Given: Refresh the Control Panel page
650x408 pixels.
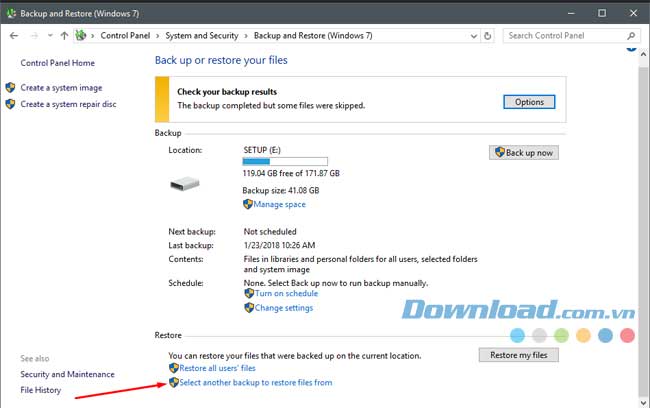Looking at the screenshot, I should (488, 36).
